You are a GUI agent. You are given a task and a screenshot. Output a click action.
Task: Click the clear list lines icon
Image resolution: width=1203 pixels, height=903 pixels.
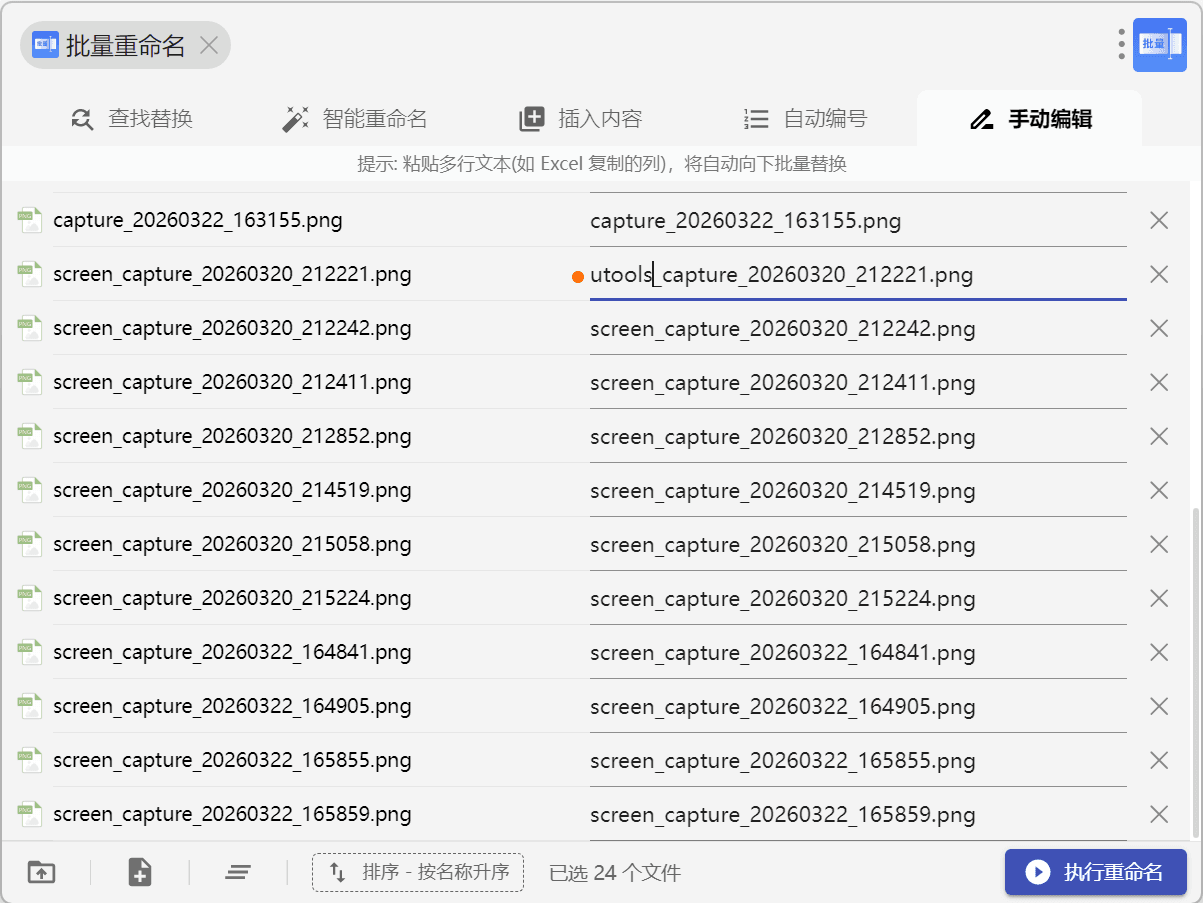[x=237, y=872]
